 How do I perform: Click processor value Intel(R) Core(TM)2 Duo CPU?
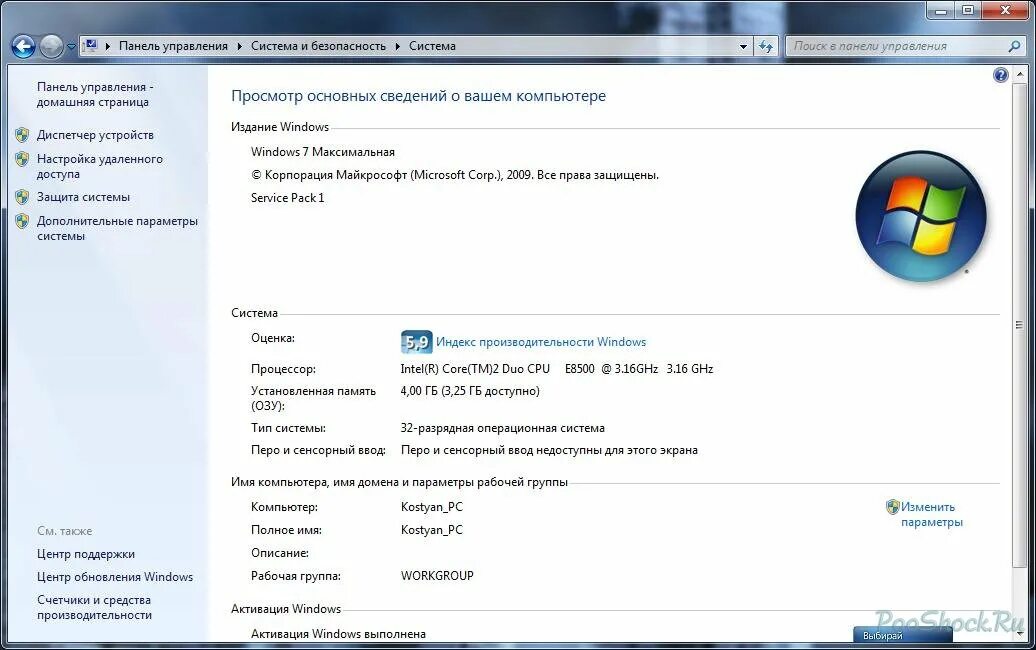(x=475, y=369)
